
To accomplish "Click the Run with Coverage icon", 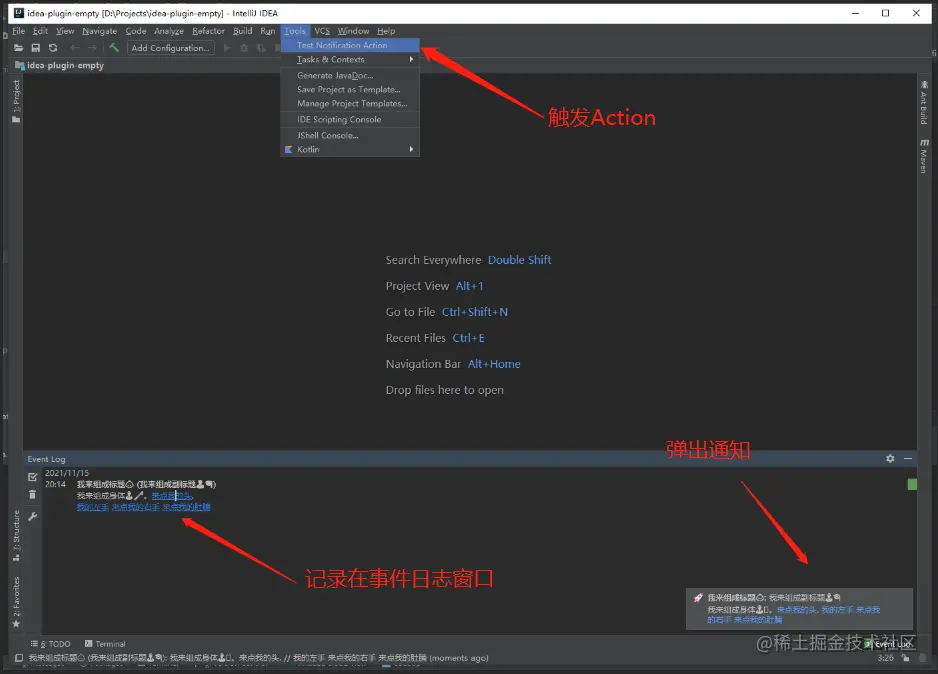I will click(x=261, y=48).
